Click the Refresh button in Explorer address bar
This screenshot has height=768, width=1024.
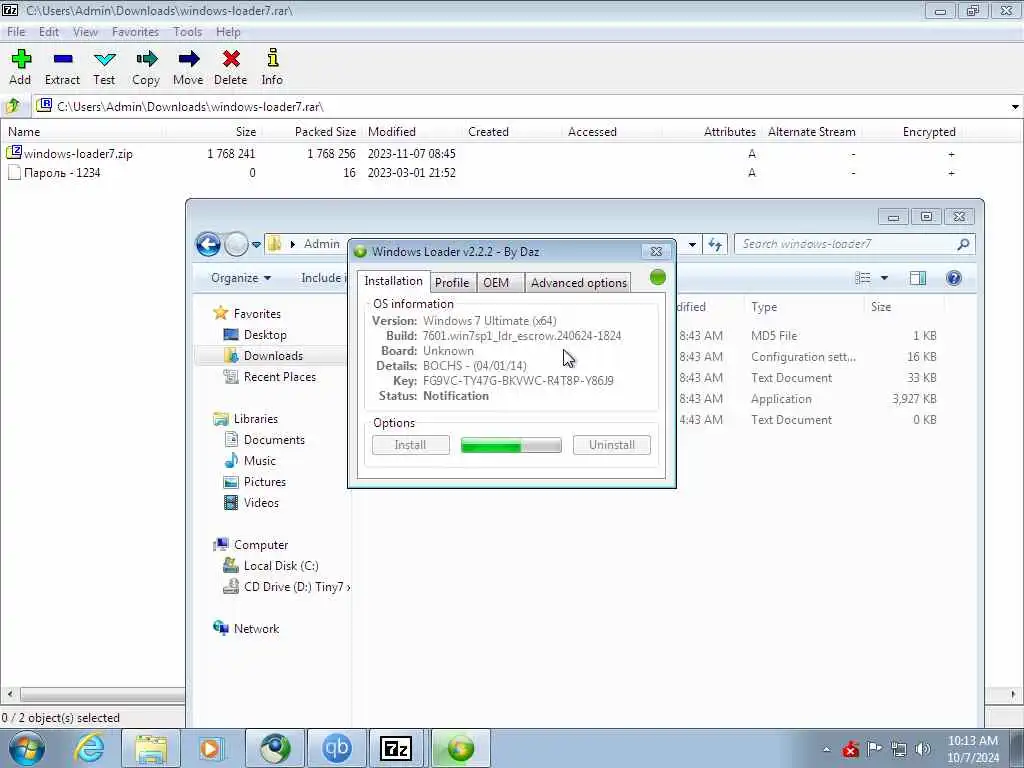click(x=715, y=245)
